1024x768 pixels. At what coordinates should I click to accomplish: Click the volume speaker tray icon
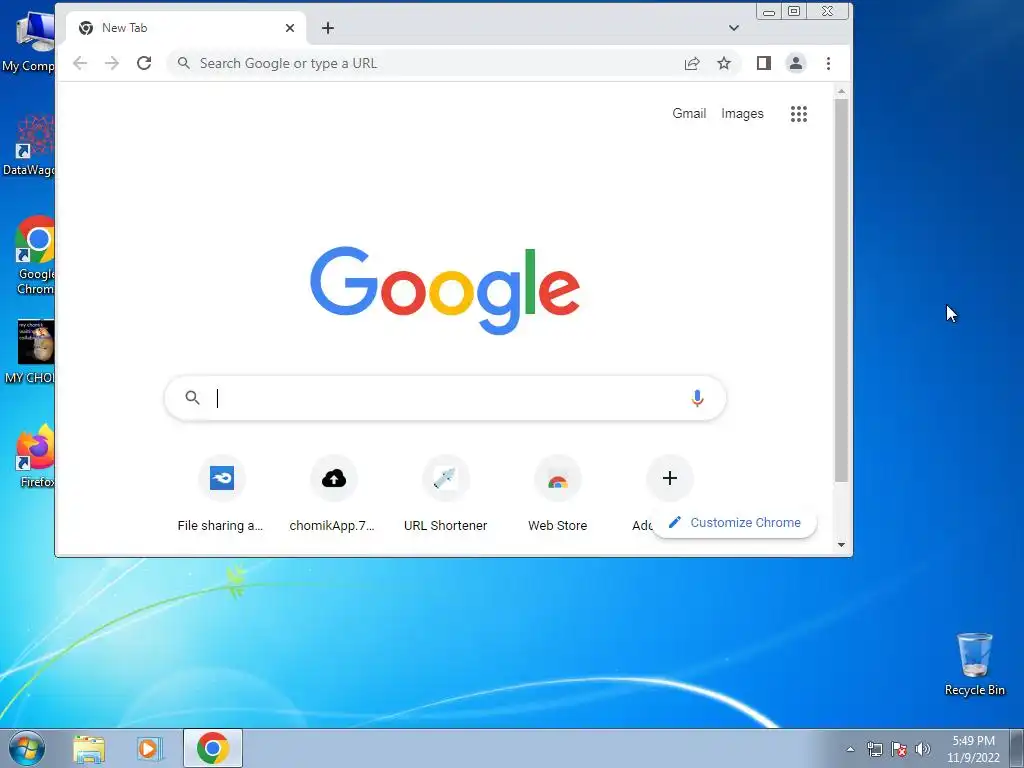click(923, 749)
